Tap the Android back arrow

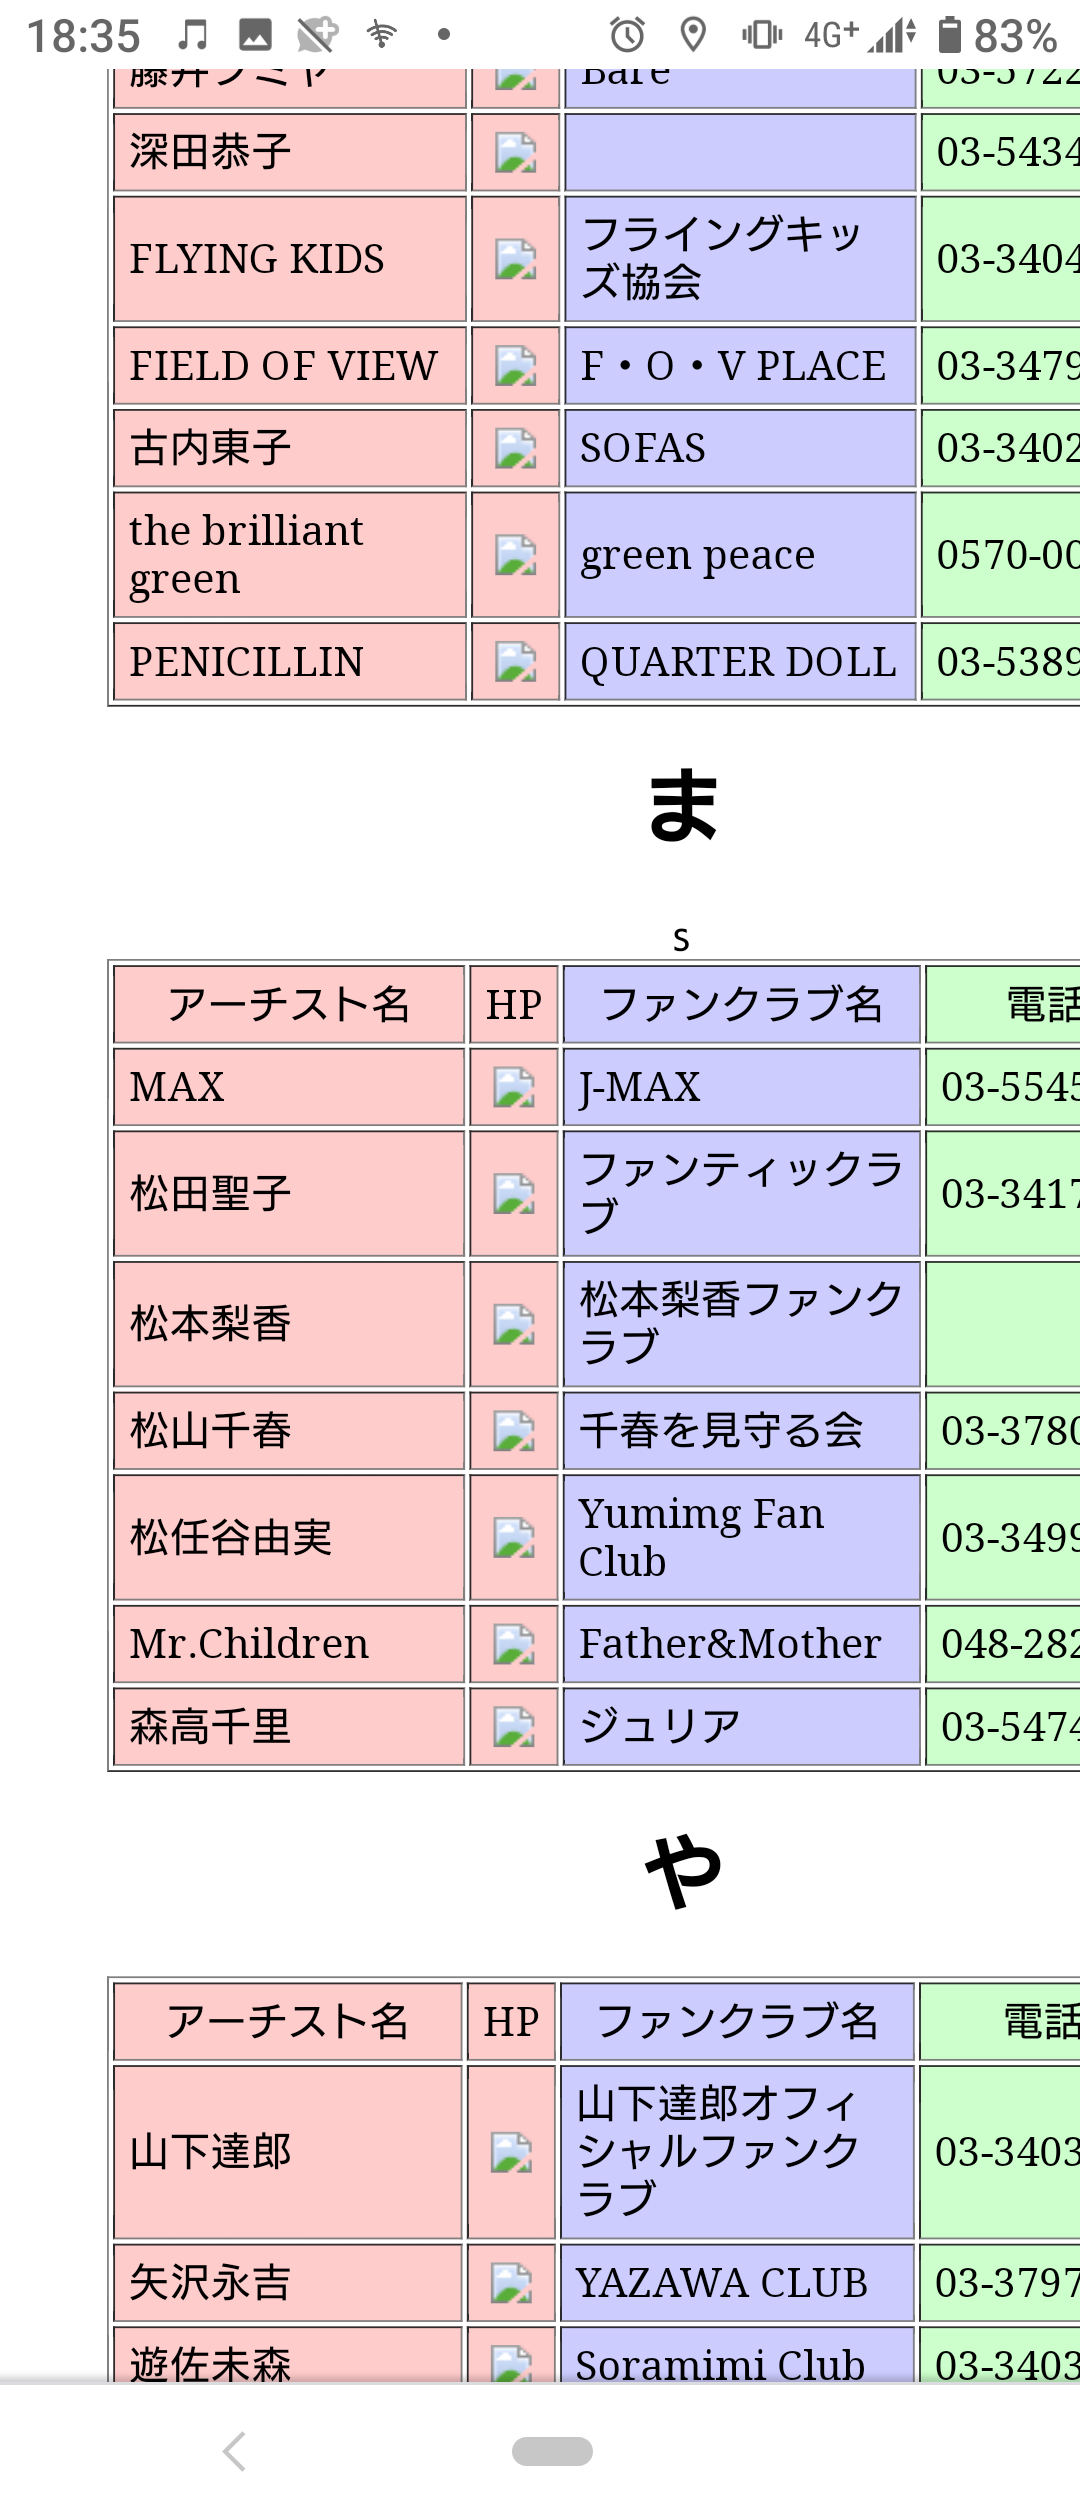coord(234,2451)
